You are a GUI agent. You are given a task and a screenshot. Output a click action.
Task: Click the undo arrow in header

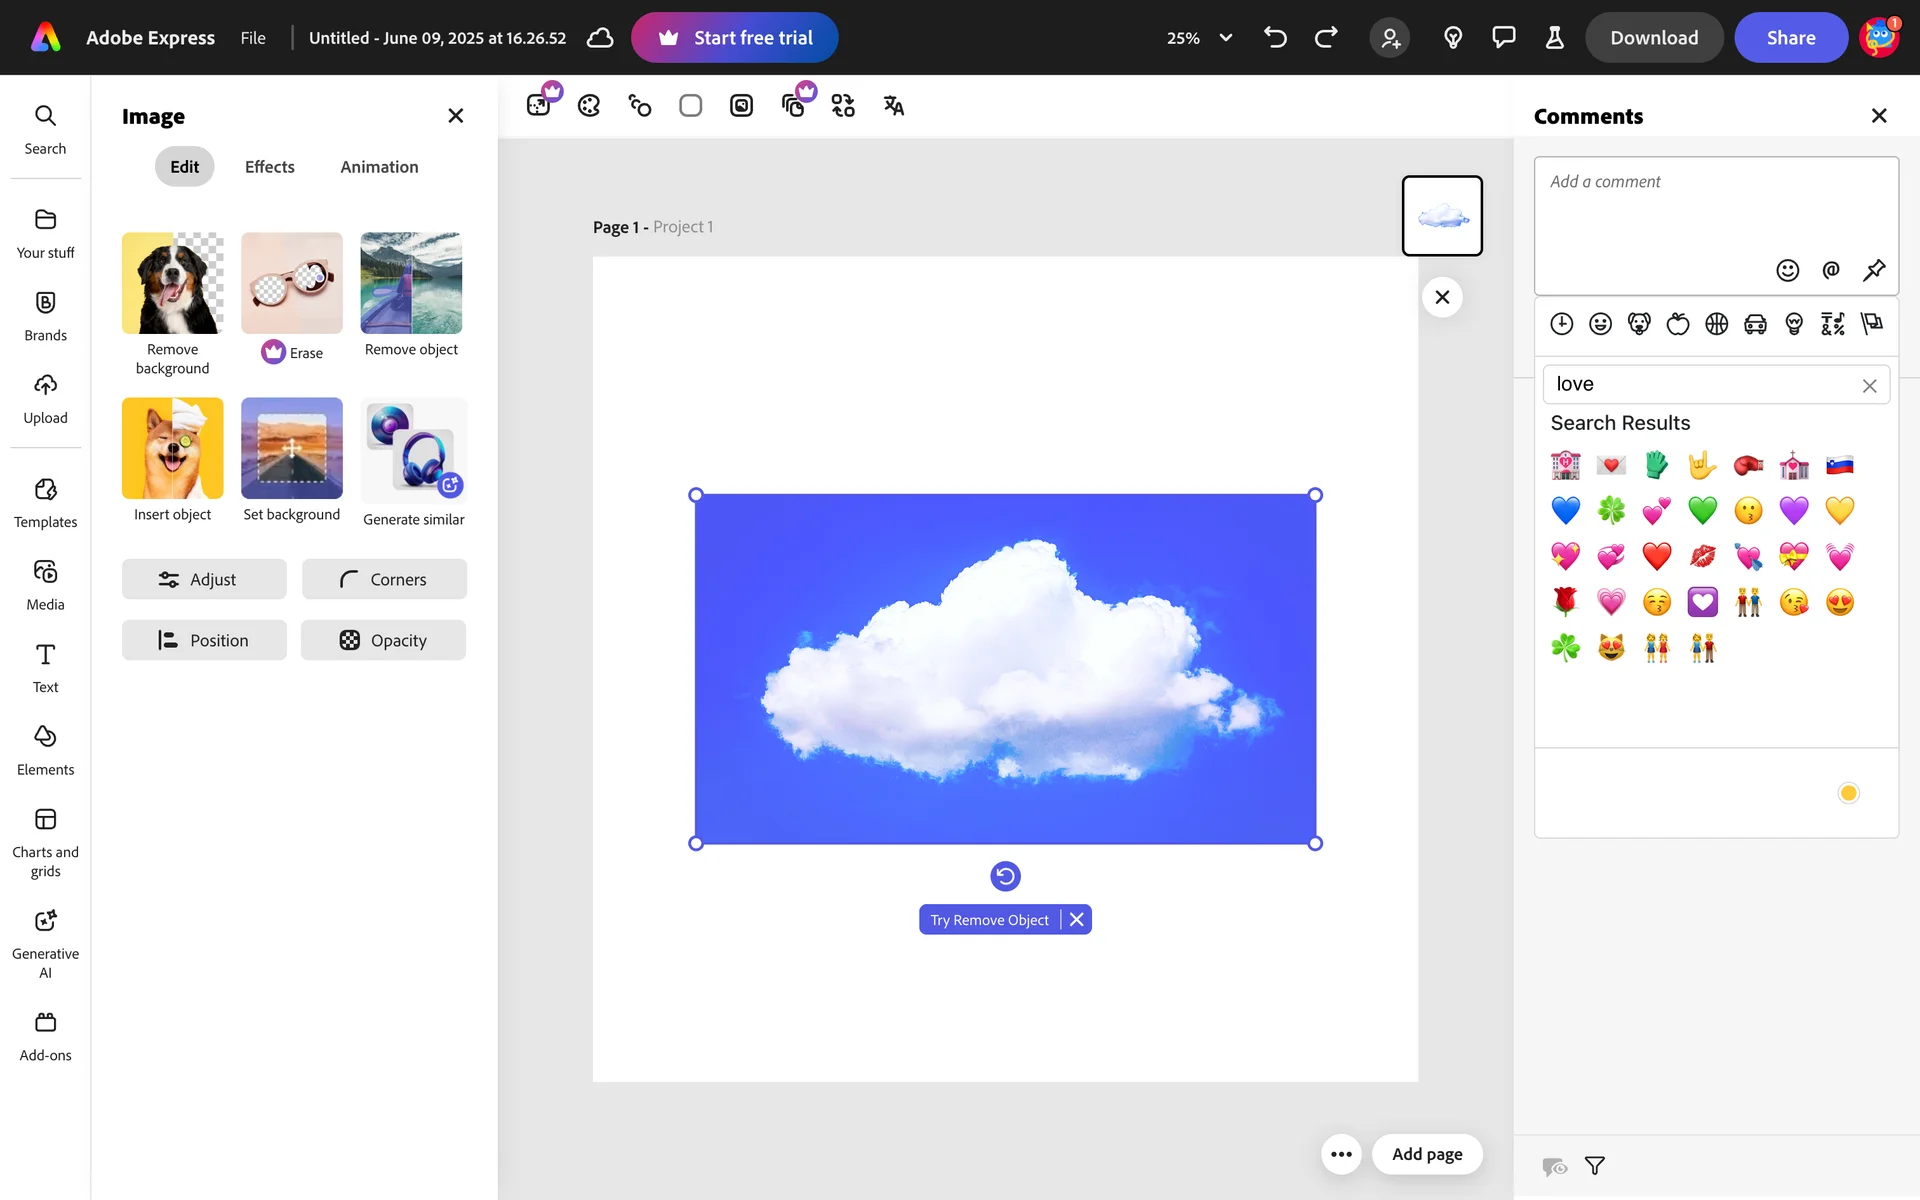point(1275,38)
